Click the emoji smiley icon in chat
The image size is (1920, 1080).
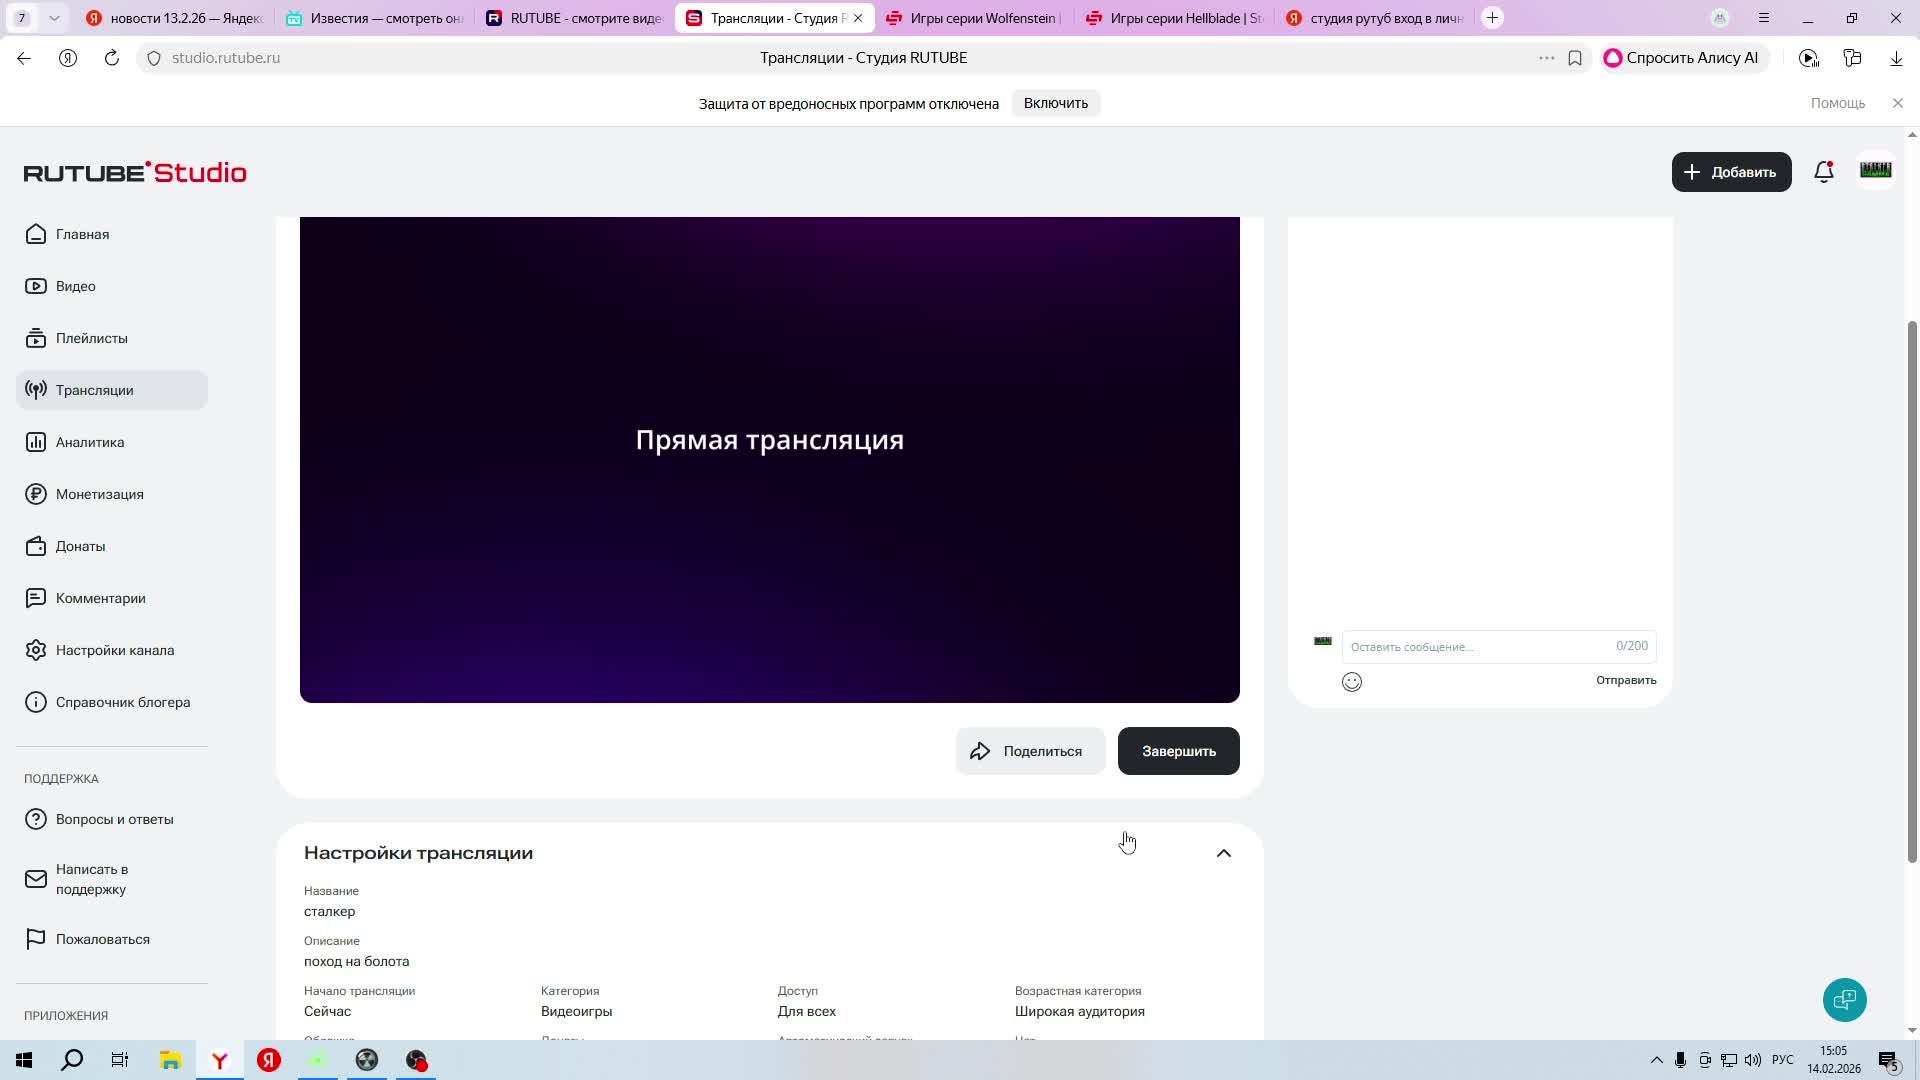1352,682
